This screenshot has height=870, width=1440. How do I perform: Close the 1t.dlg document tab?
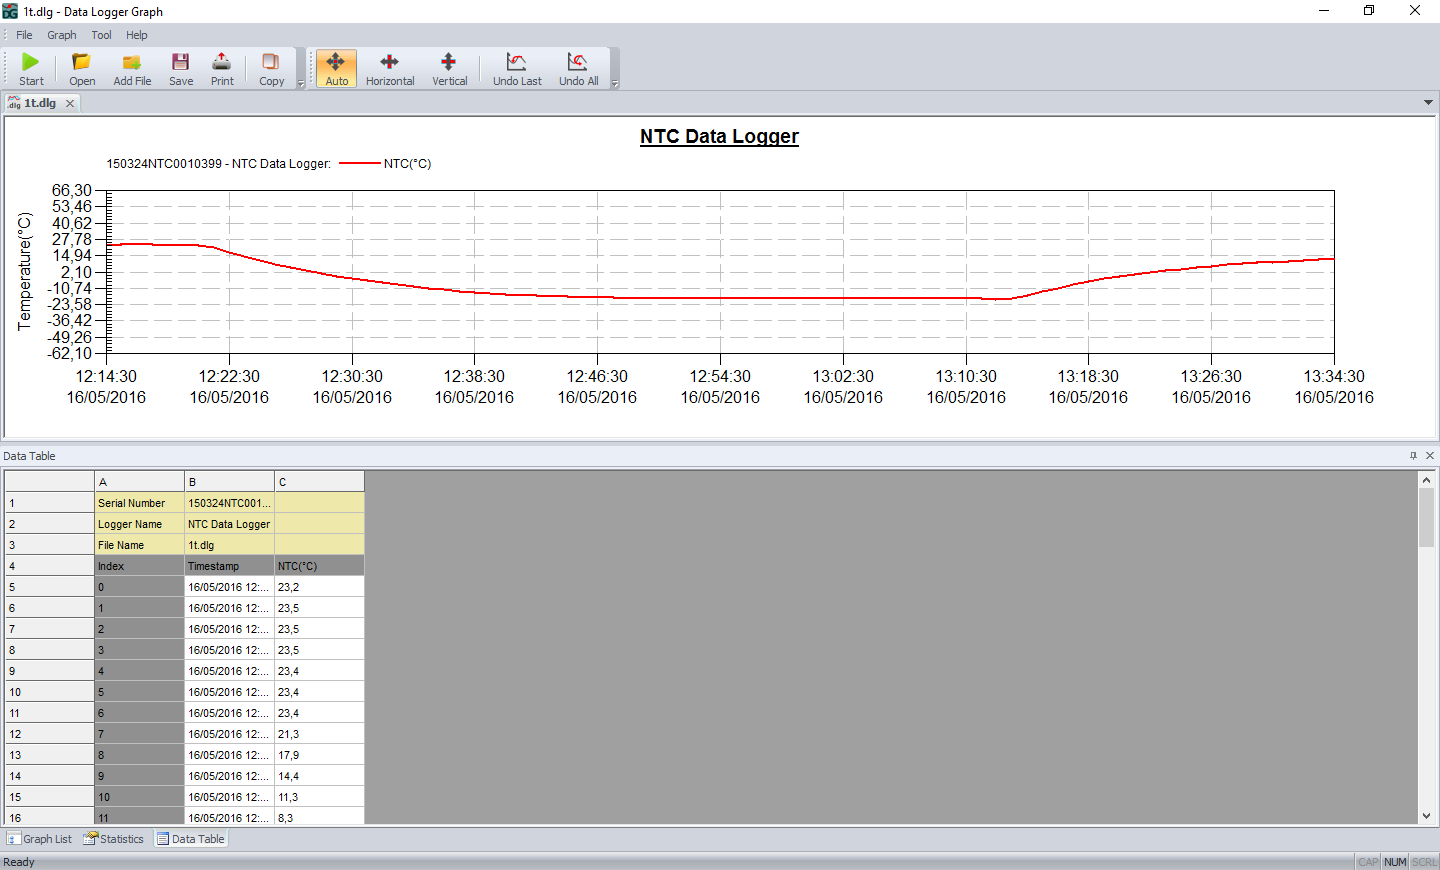pos(70,104)
